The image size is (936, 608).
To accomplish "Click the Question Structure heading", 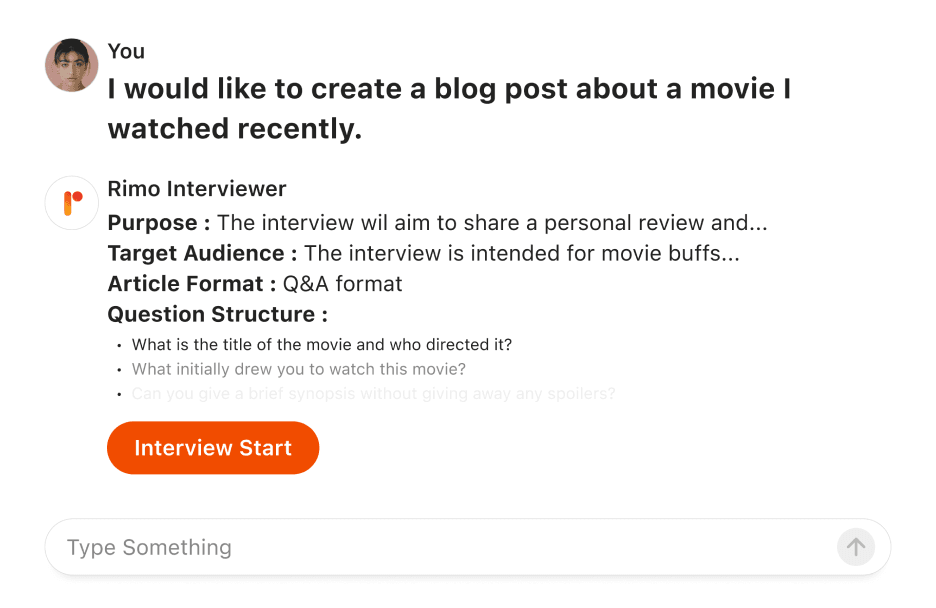I will [218, 314].
